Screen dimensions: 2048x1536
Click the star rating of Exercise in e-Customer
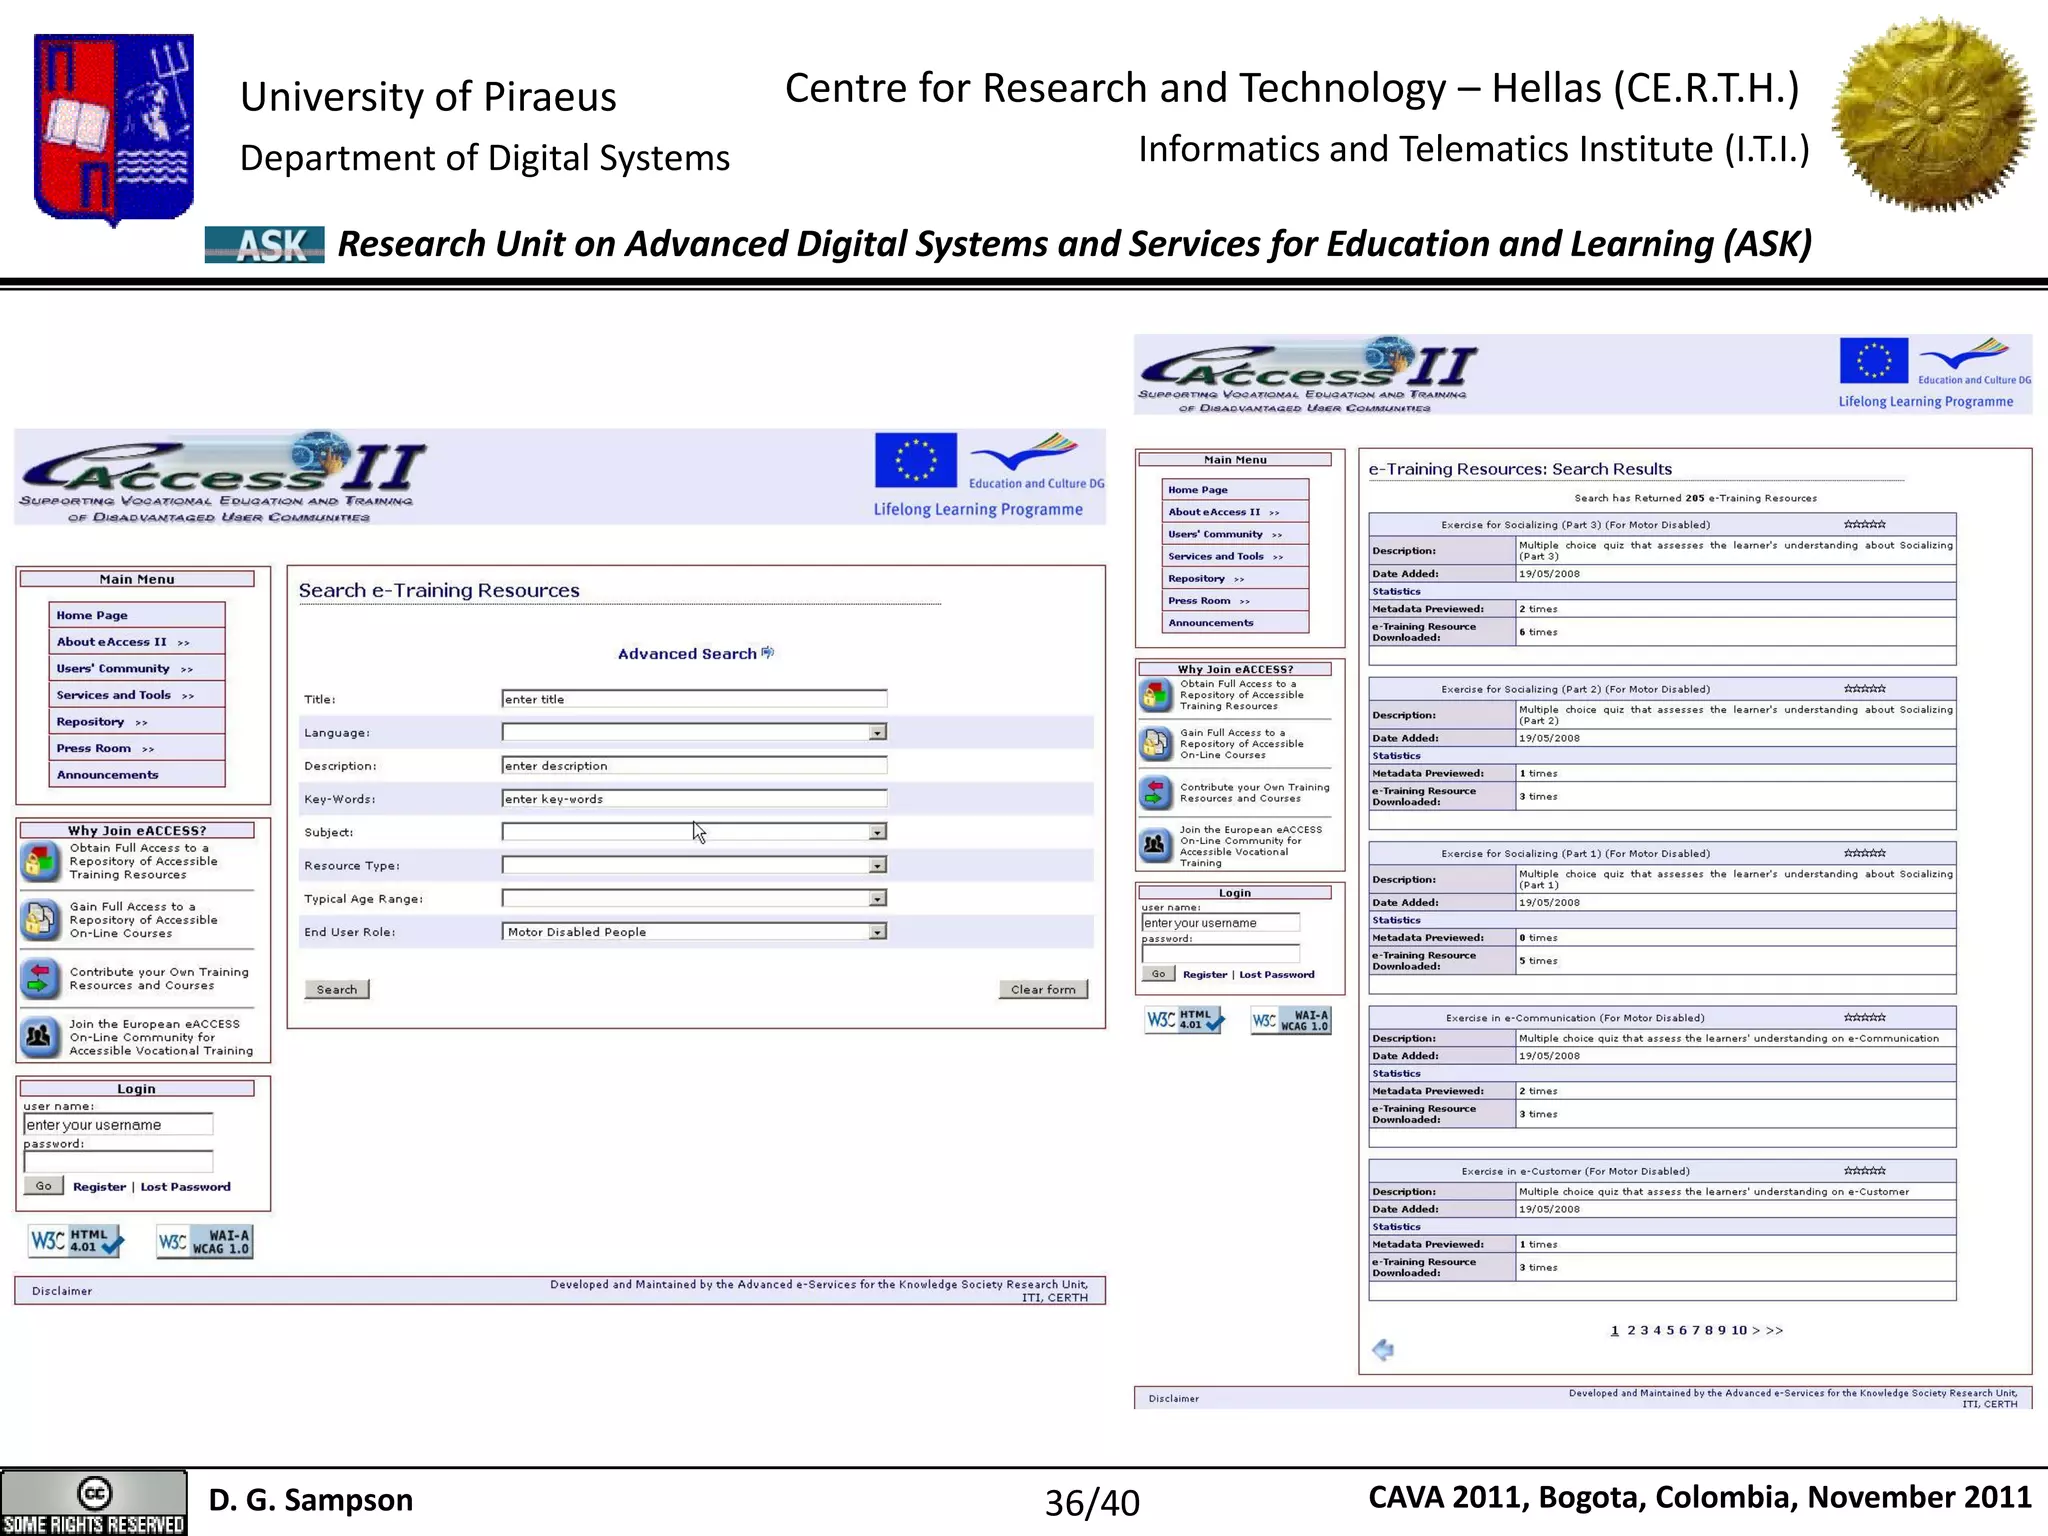1865,1170
